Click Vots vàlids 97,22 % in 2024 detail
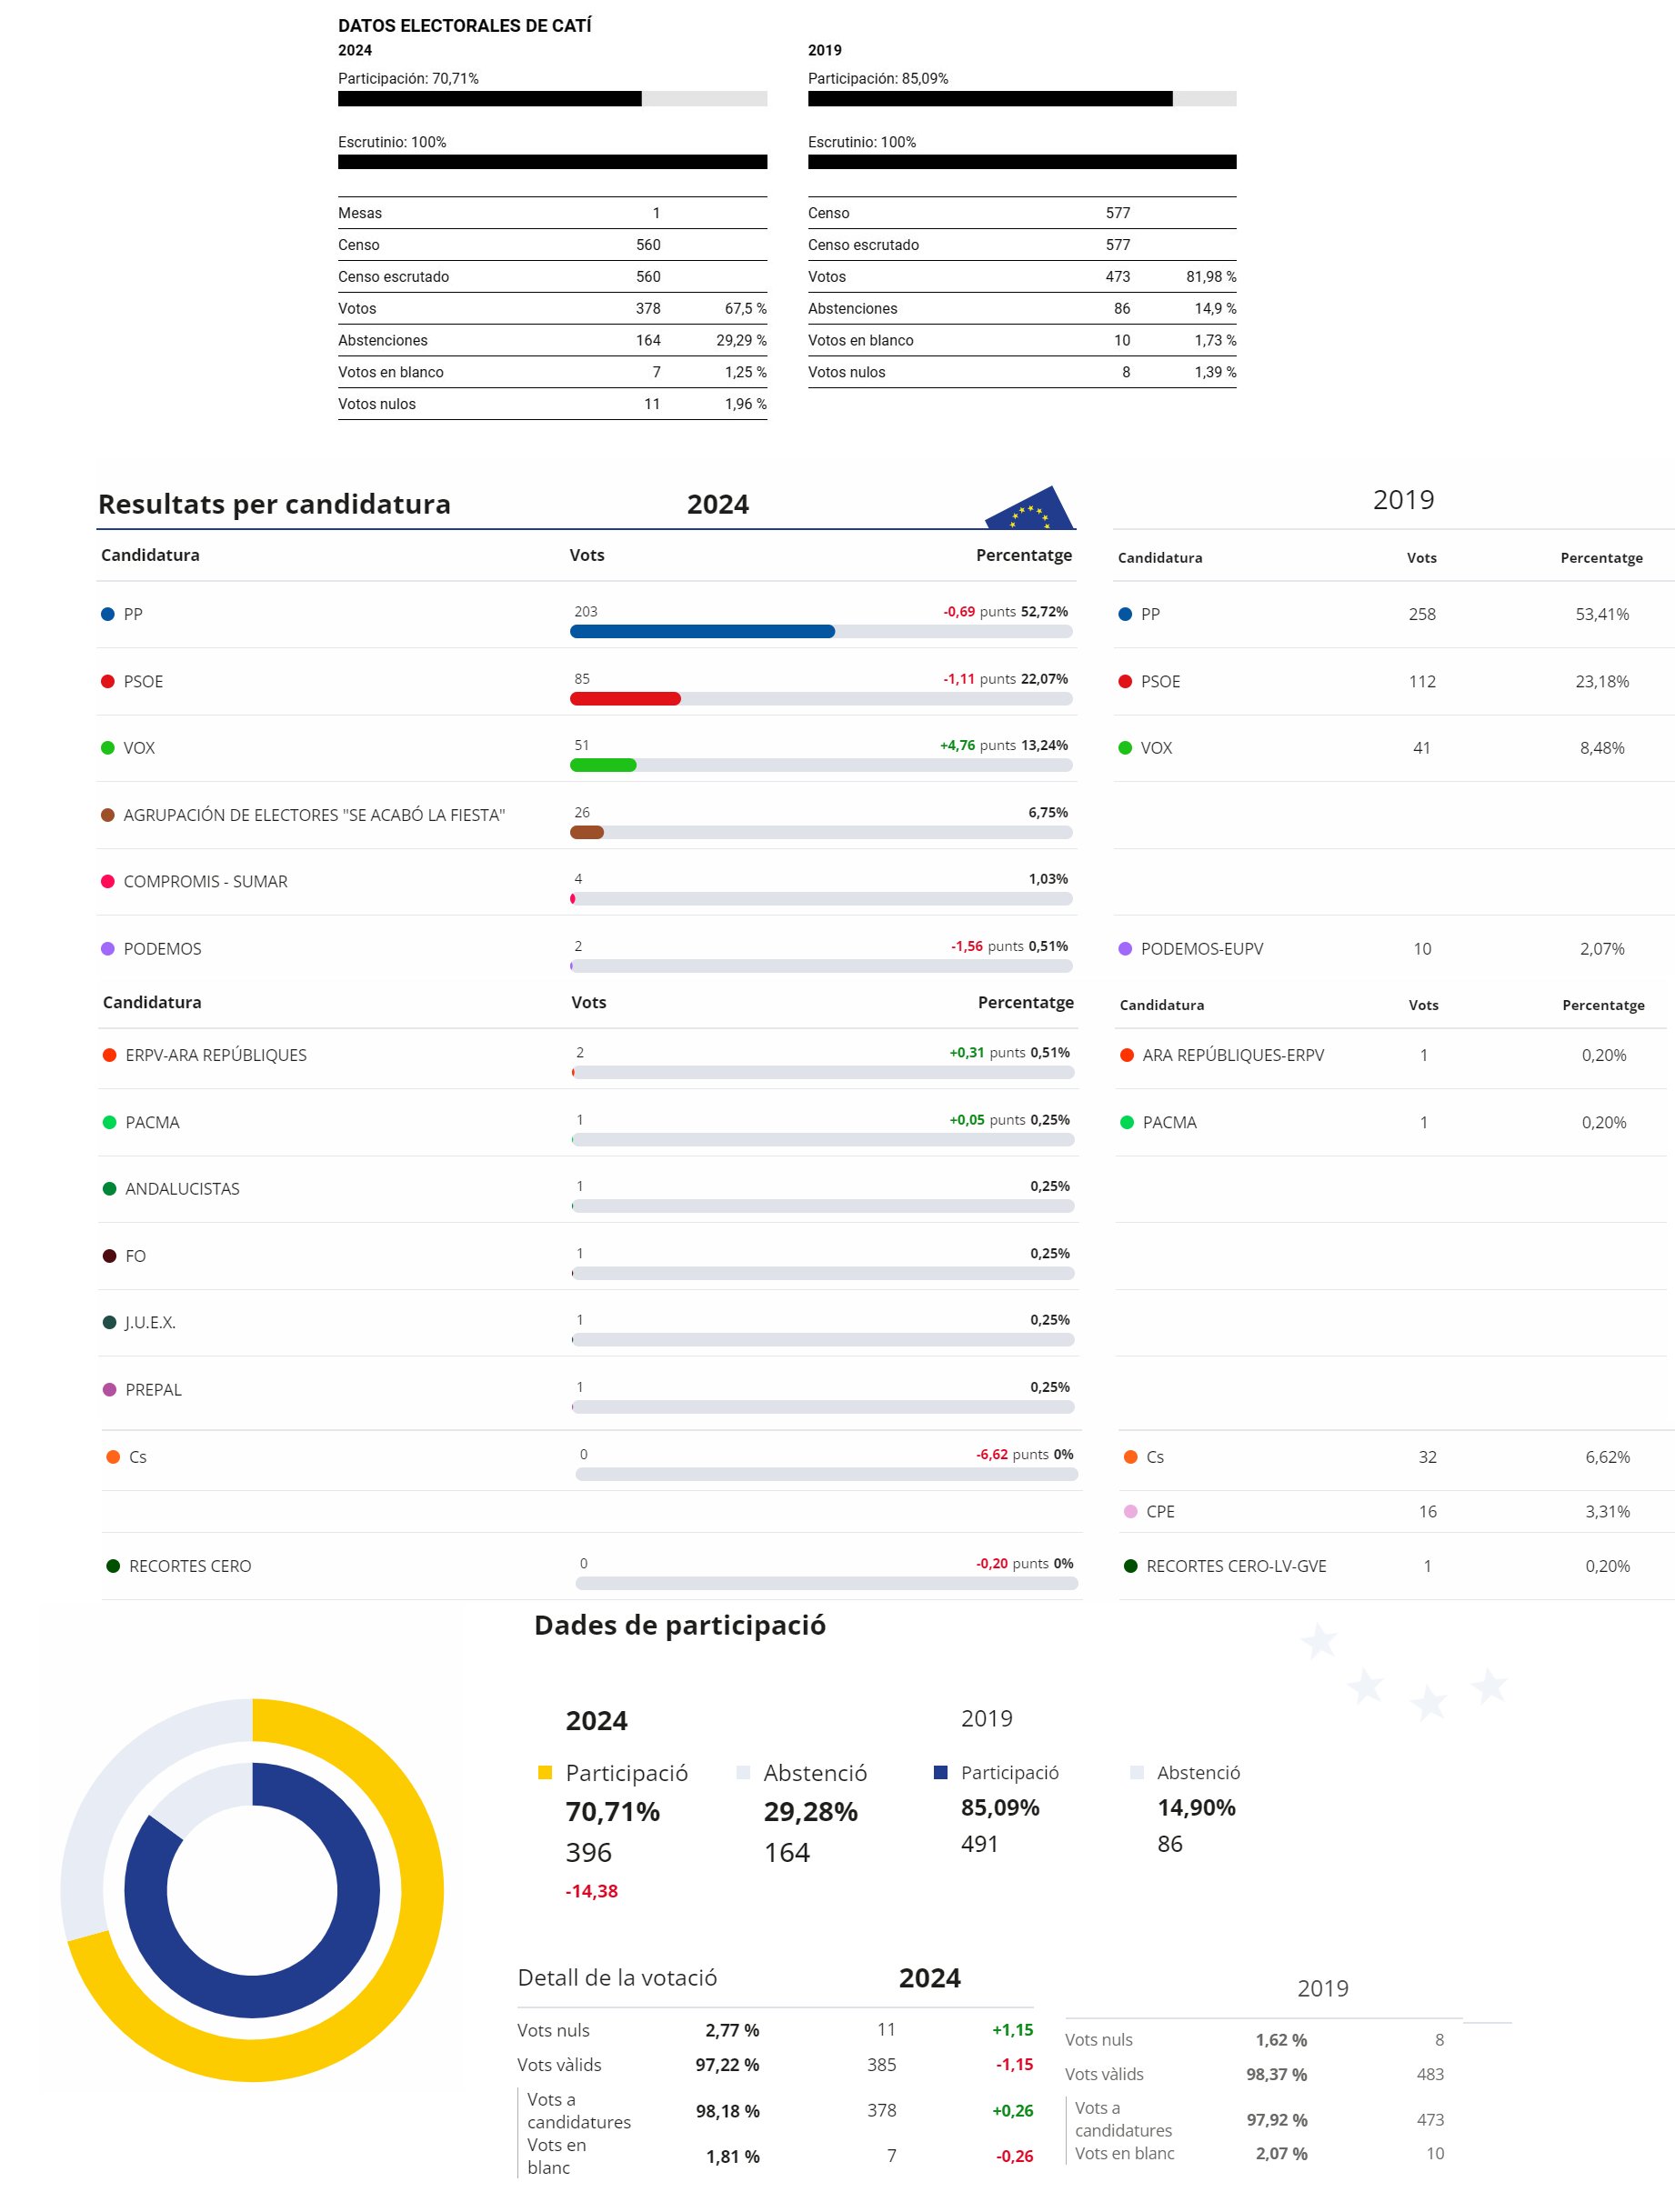 [727, 2064]
